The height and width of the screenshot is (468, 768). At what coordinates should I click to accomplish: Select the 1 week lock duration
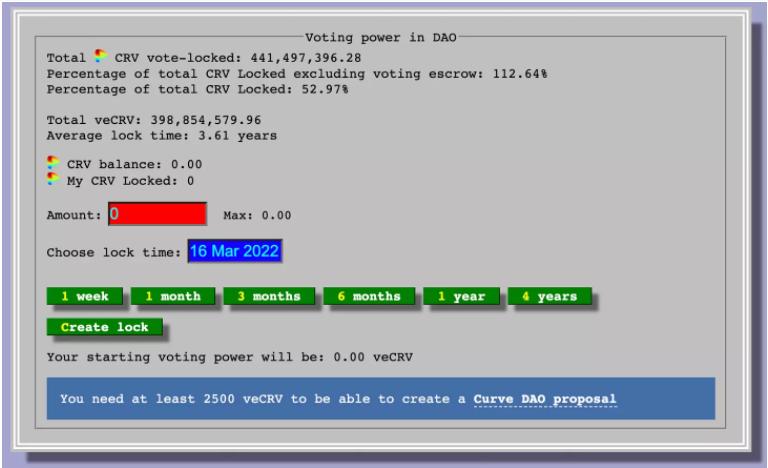tap(84, 296)
